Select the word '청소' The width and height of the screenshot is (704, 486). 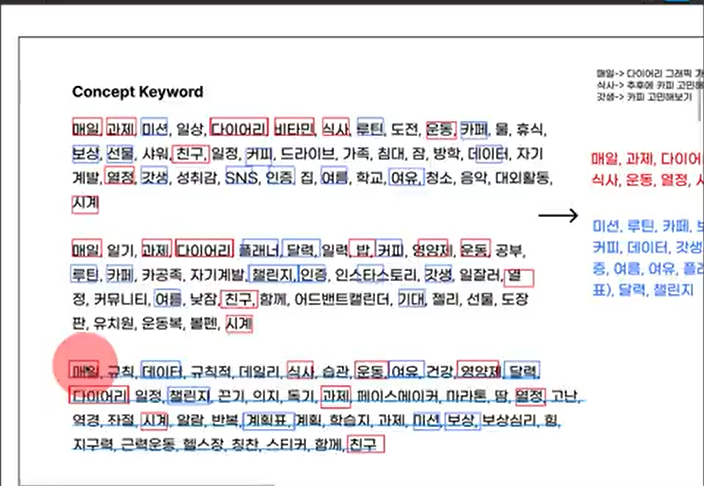439,178
